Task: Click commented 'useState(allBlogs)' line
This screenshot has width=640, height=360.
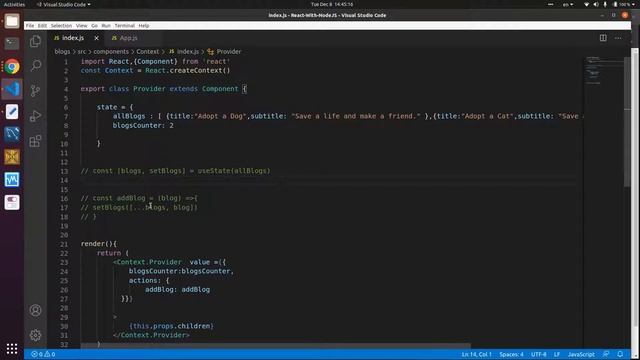Action: [x=175, y=171]
